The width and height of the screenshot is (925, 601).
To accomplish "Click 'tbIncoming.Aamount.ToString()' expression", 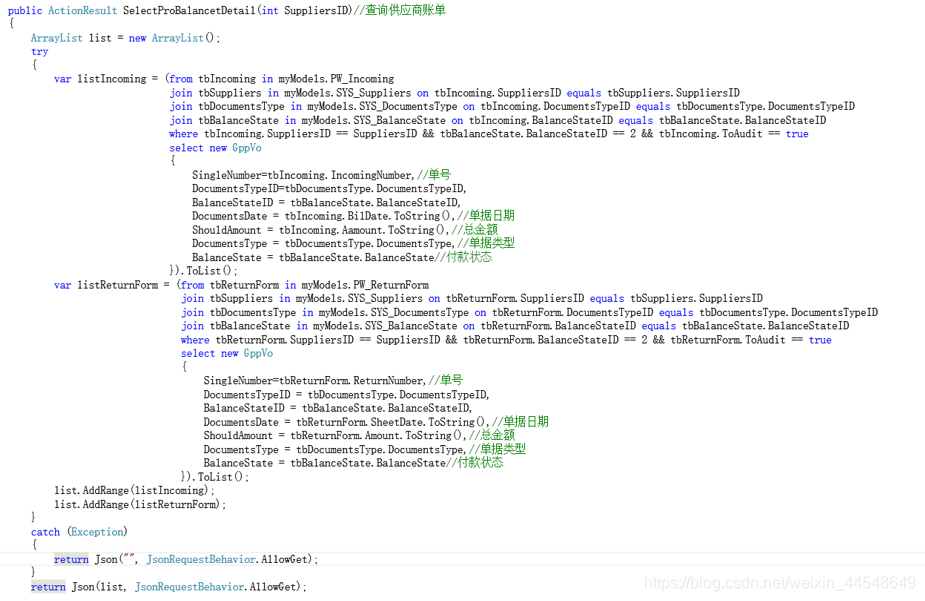I will click(364, 230).
